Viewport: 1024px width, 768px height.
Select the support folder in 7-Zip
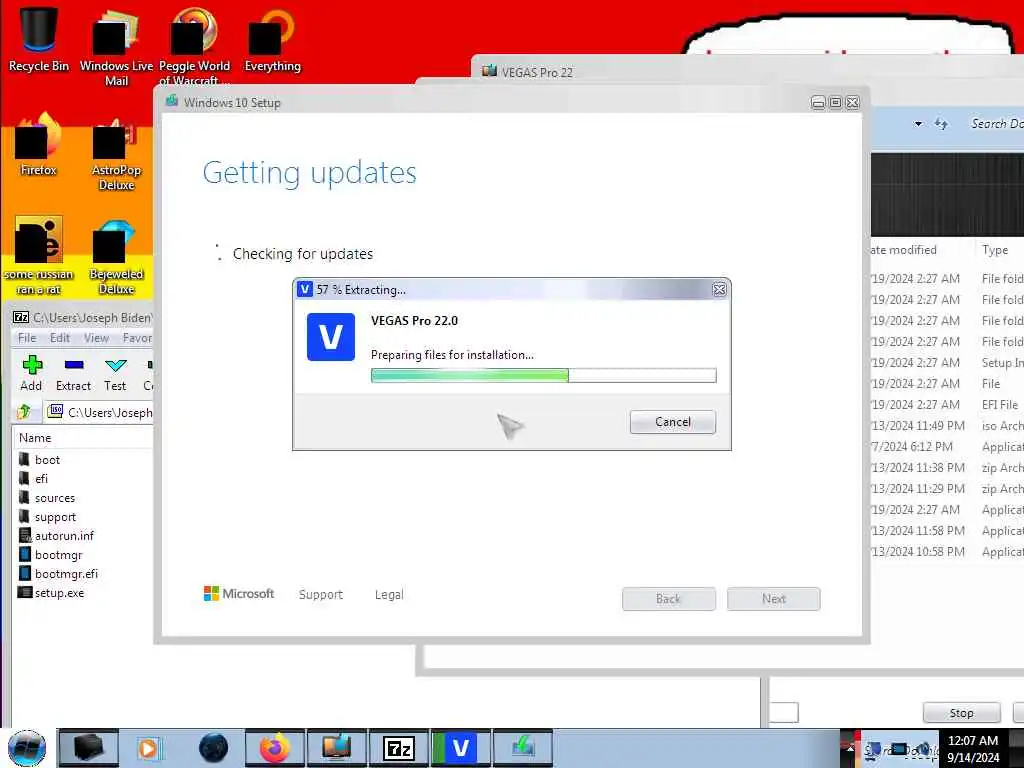55,517
